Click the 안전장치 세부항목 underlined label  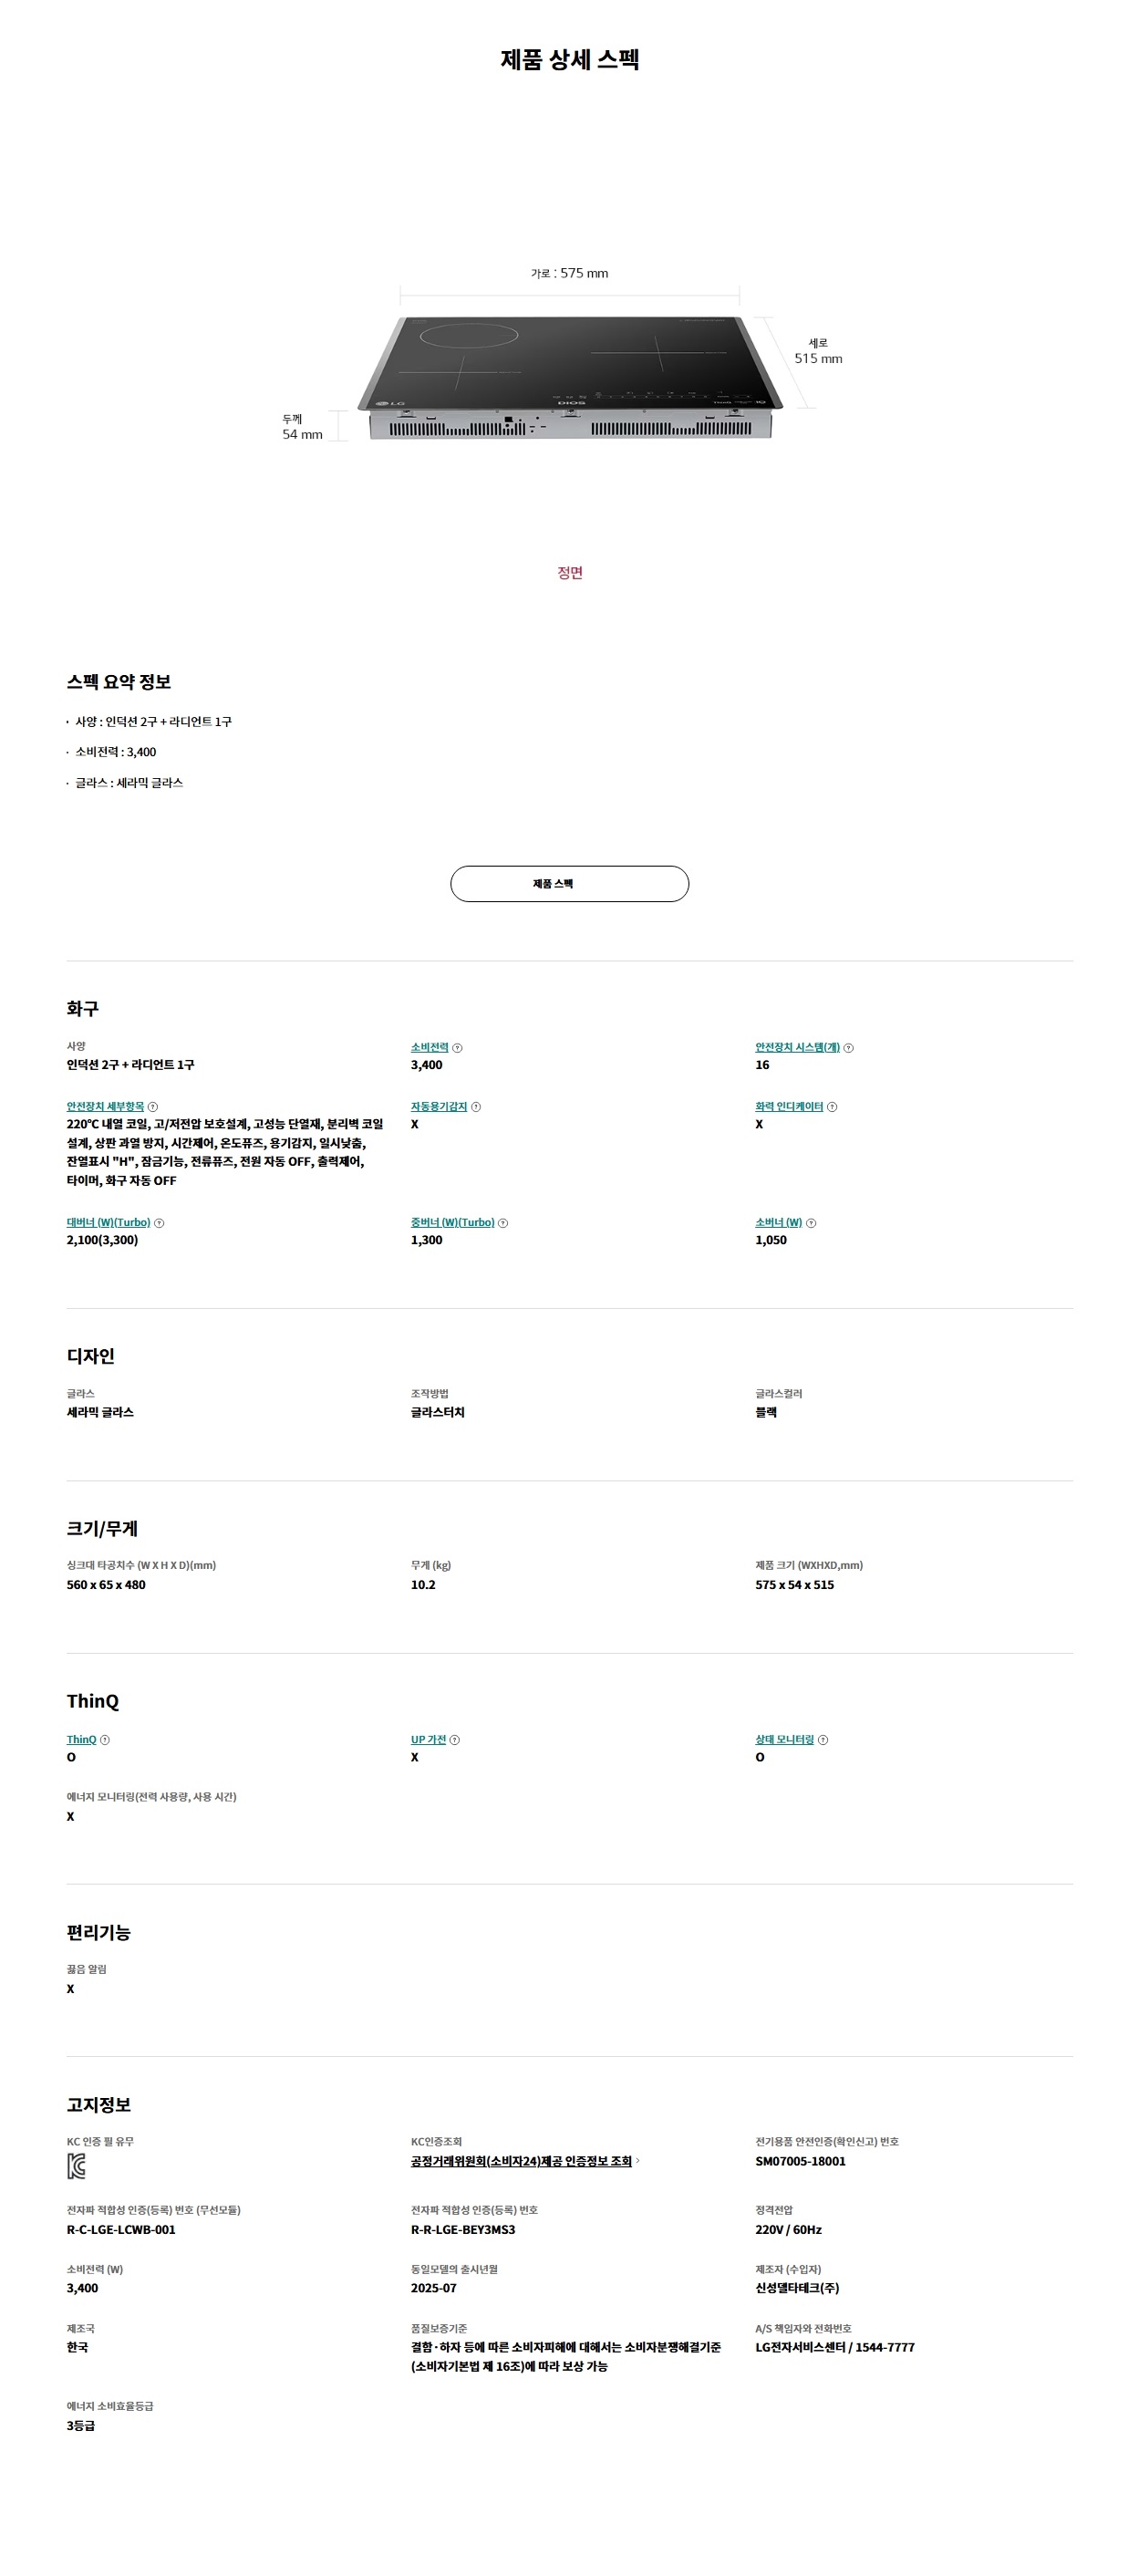coord(105,1107)
